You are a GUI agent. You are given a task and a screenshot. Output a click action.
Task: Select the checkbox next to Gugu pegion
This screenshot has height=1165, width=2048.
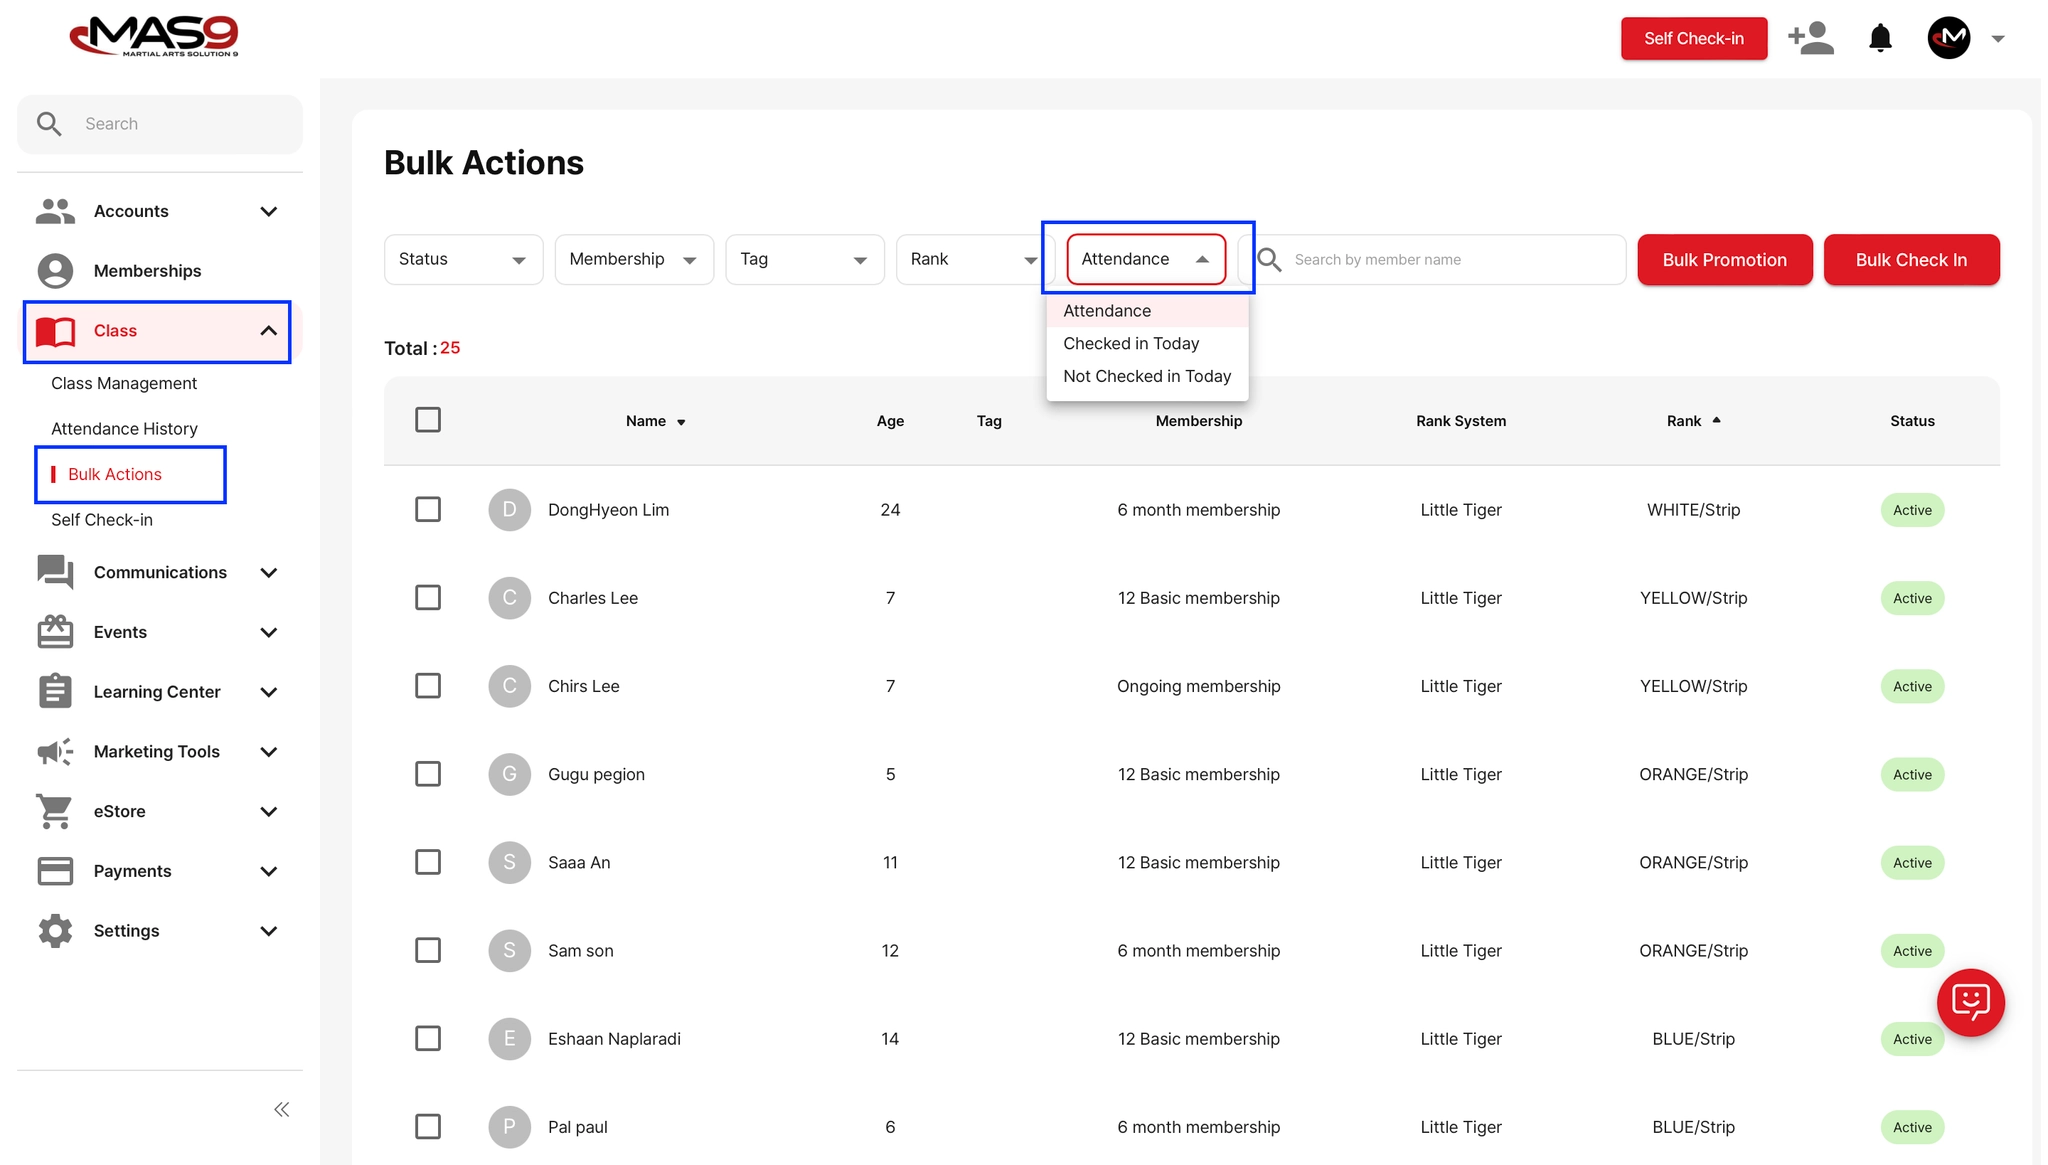(428, 774)
